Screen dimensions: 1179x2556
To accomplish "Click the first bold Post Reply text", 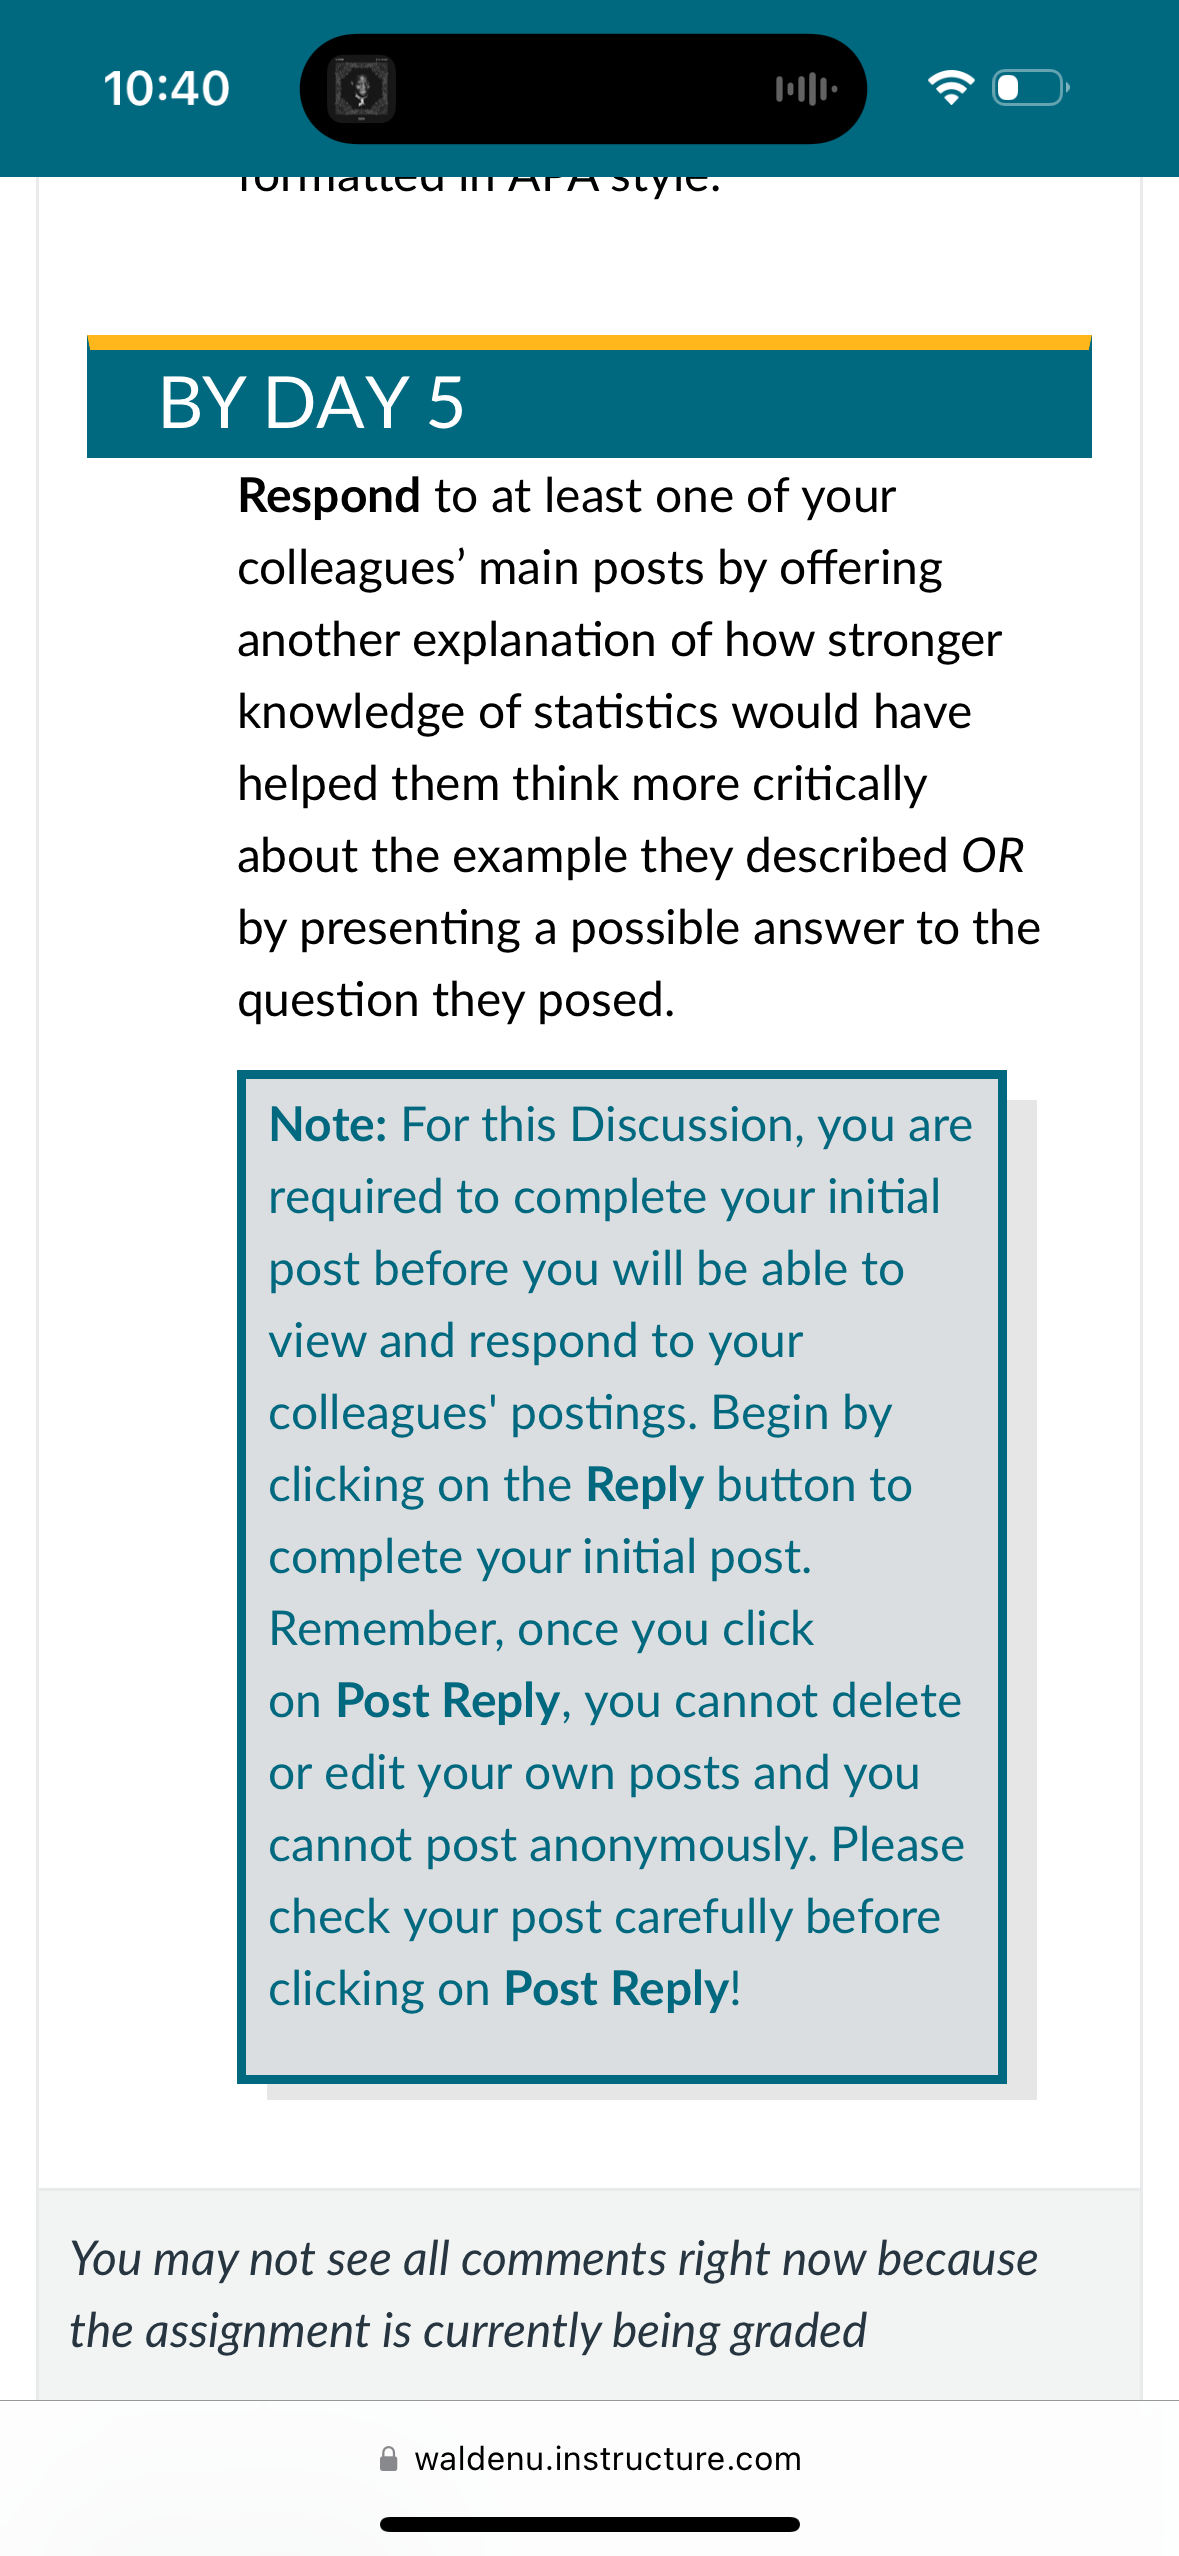I will point(448,1703).
